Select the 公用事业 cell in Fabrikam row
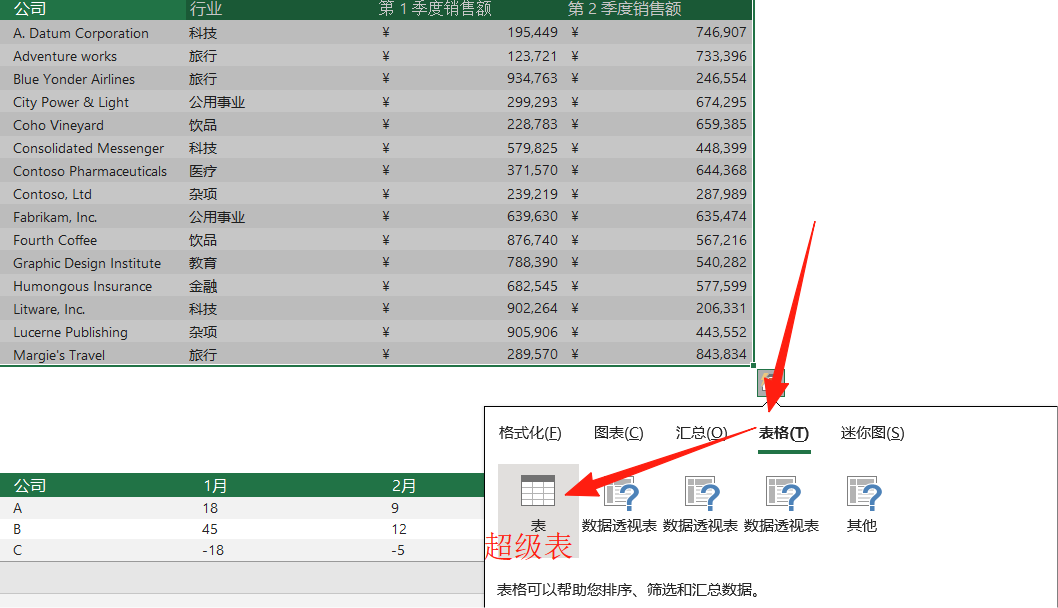This screenshot has height=608, width=1058. pos(217,217)
